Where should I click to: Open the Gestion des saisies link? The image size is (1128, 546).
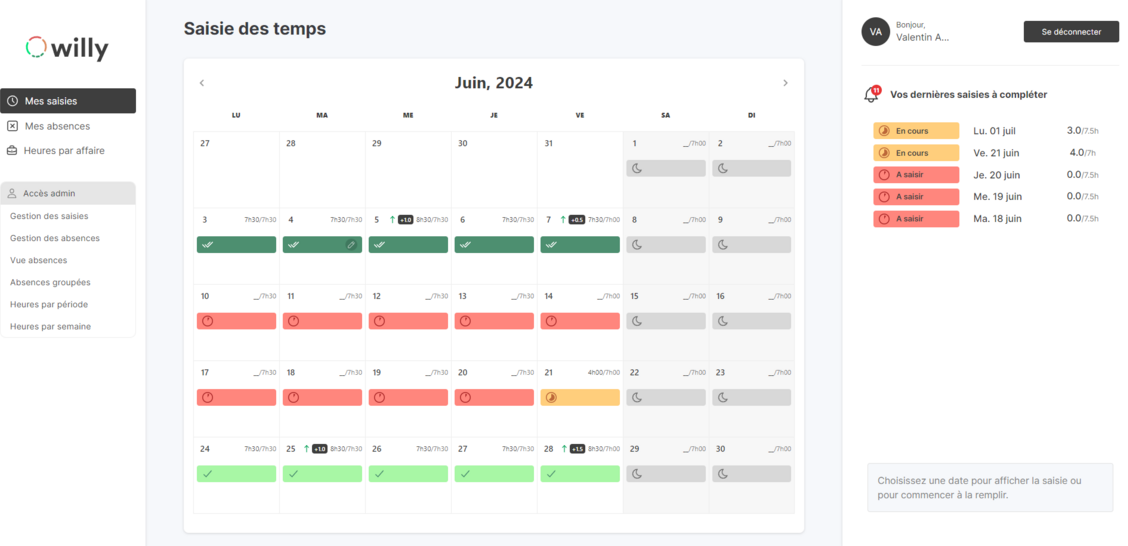(x=50, y=216)
